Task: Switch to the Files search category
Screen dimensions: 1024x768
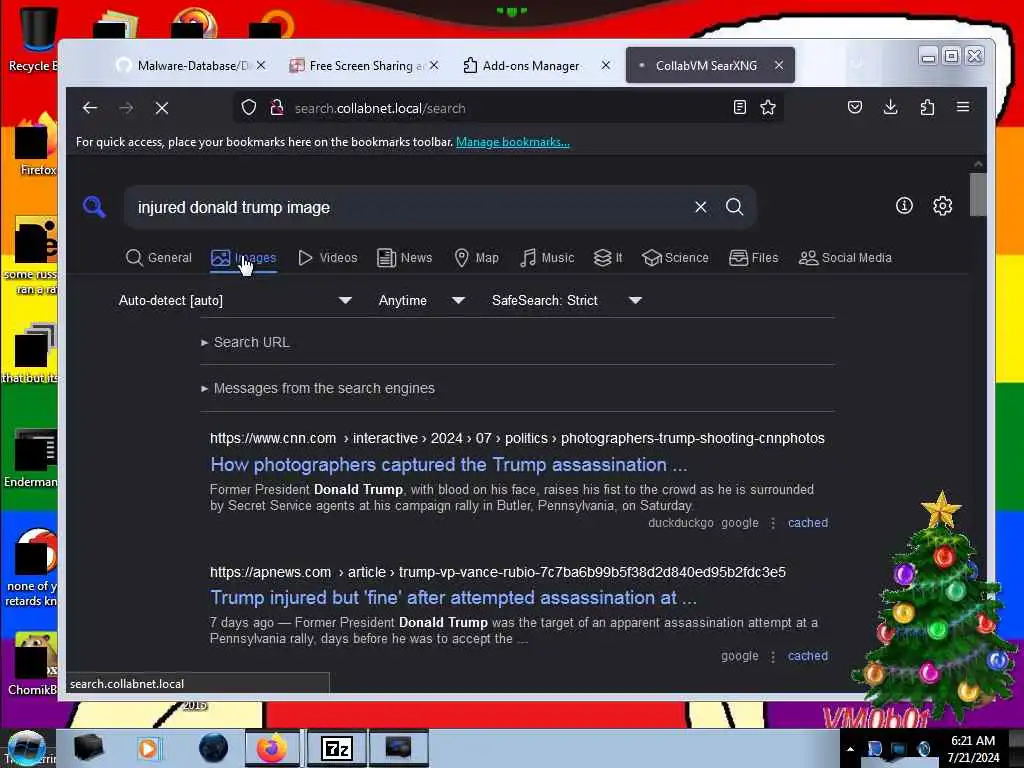Action: click(x=754, y=258)
